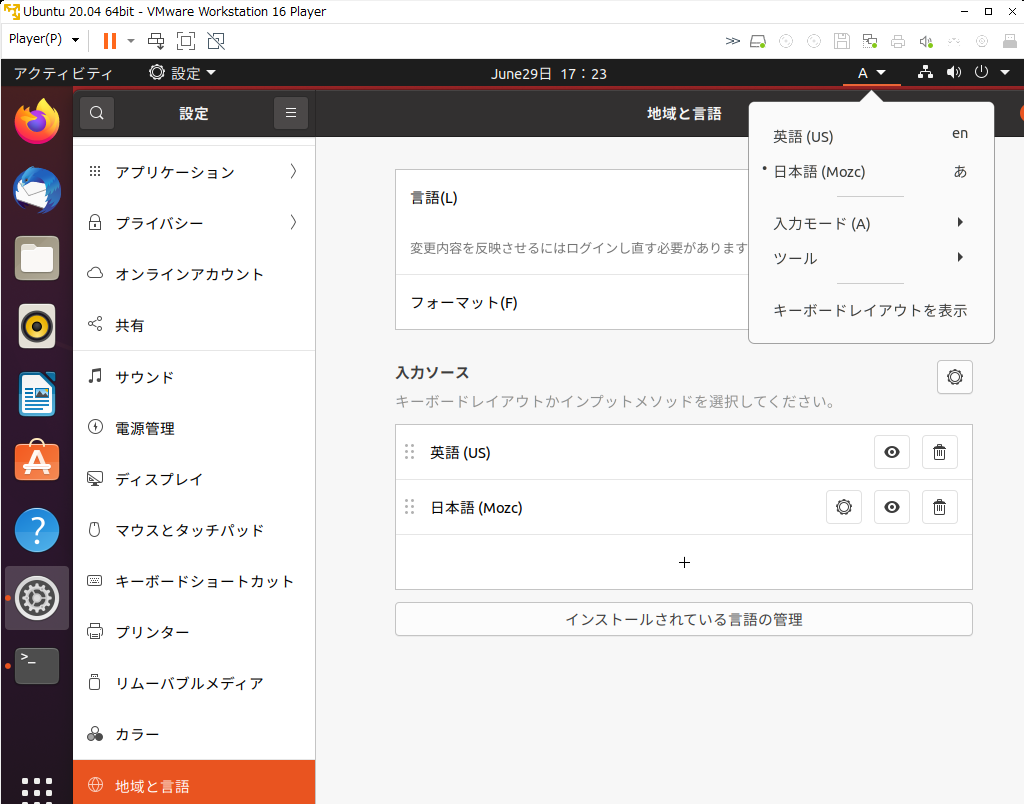Click network icon in top bar

click(x=925, y=72)
